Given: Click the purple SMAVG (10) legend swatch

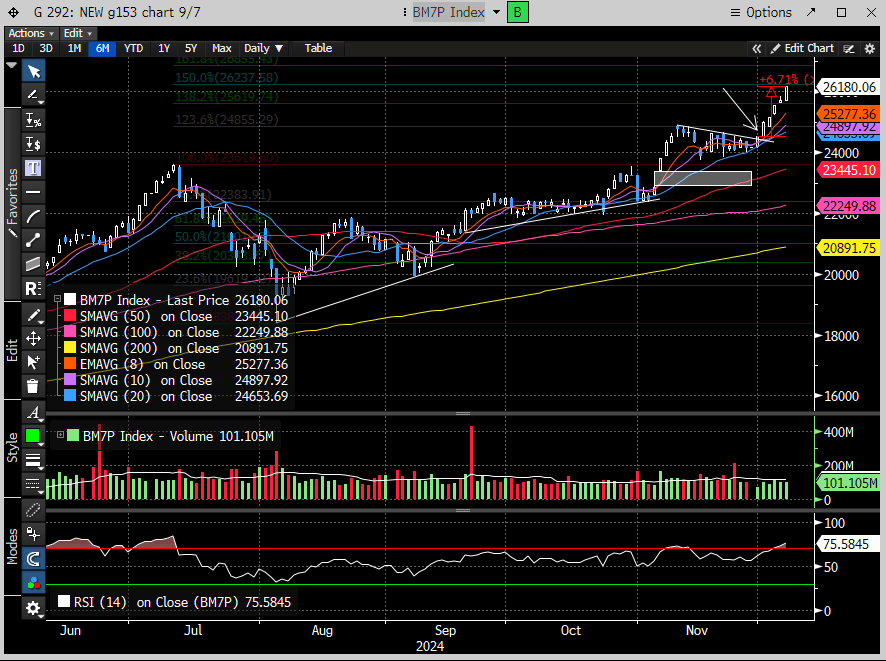Looking at the screenshot, I should click(70, 380).
